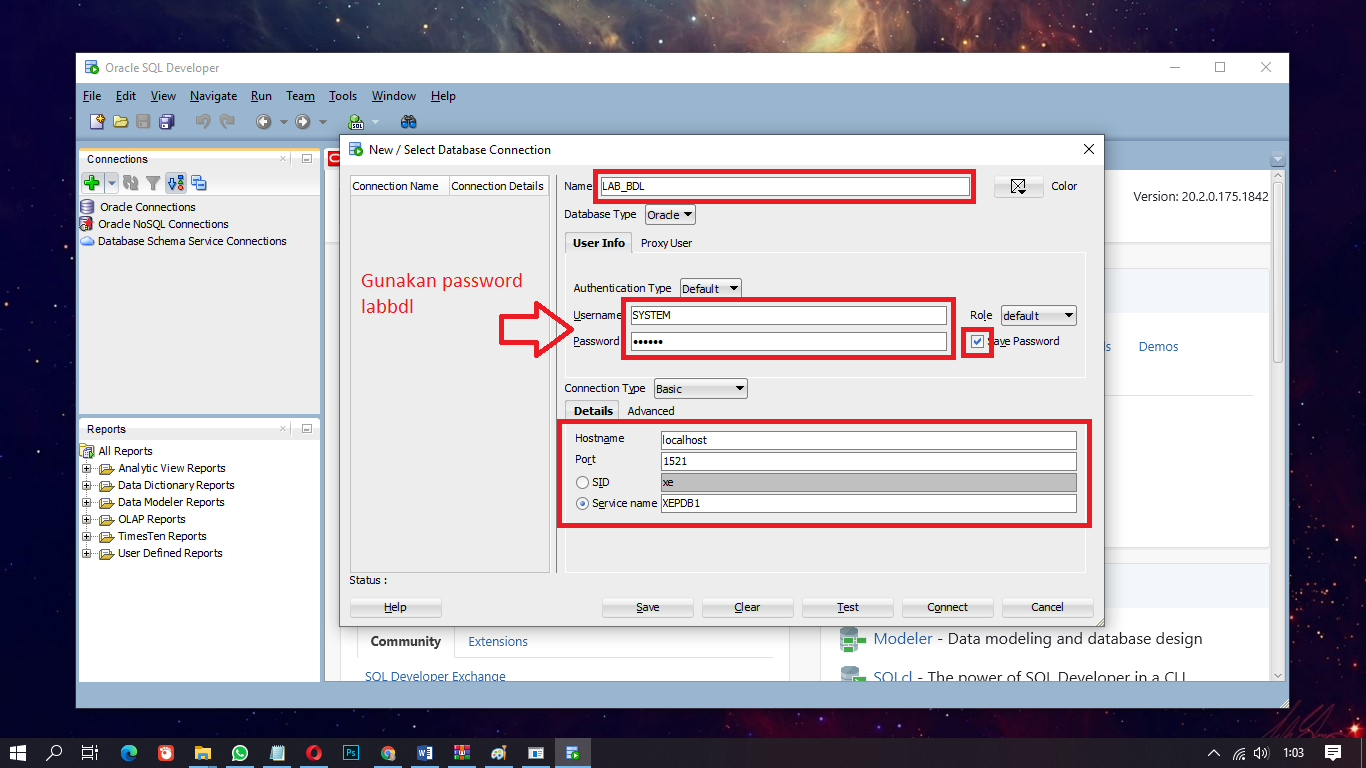Minimize the Connections panel
The height and width of the screenshot is (768, 1366).
pos(307,159)
